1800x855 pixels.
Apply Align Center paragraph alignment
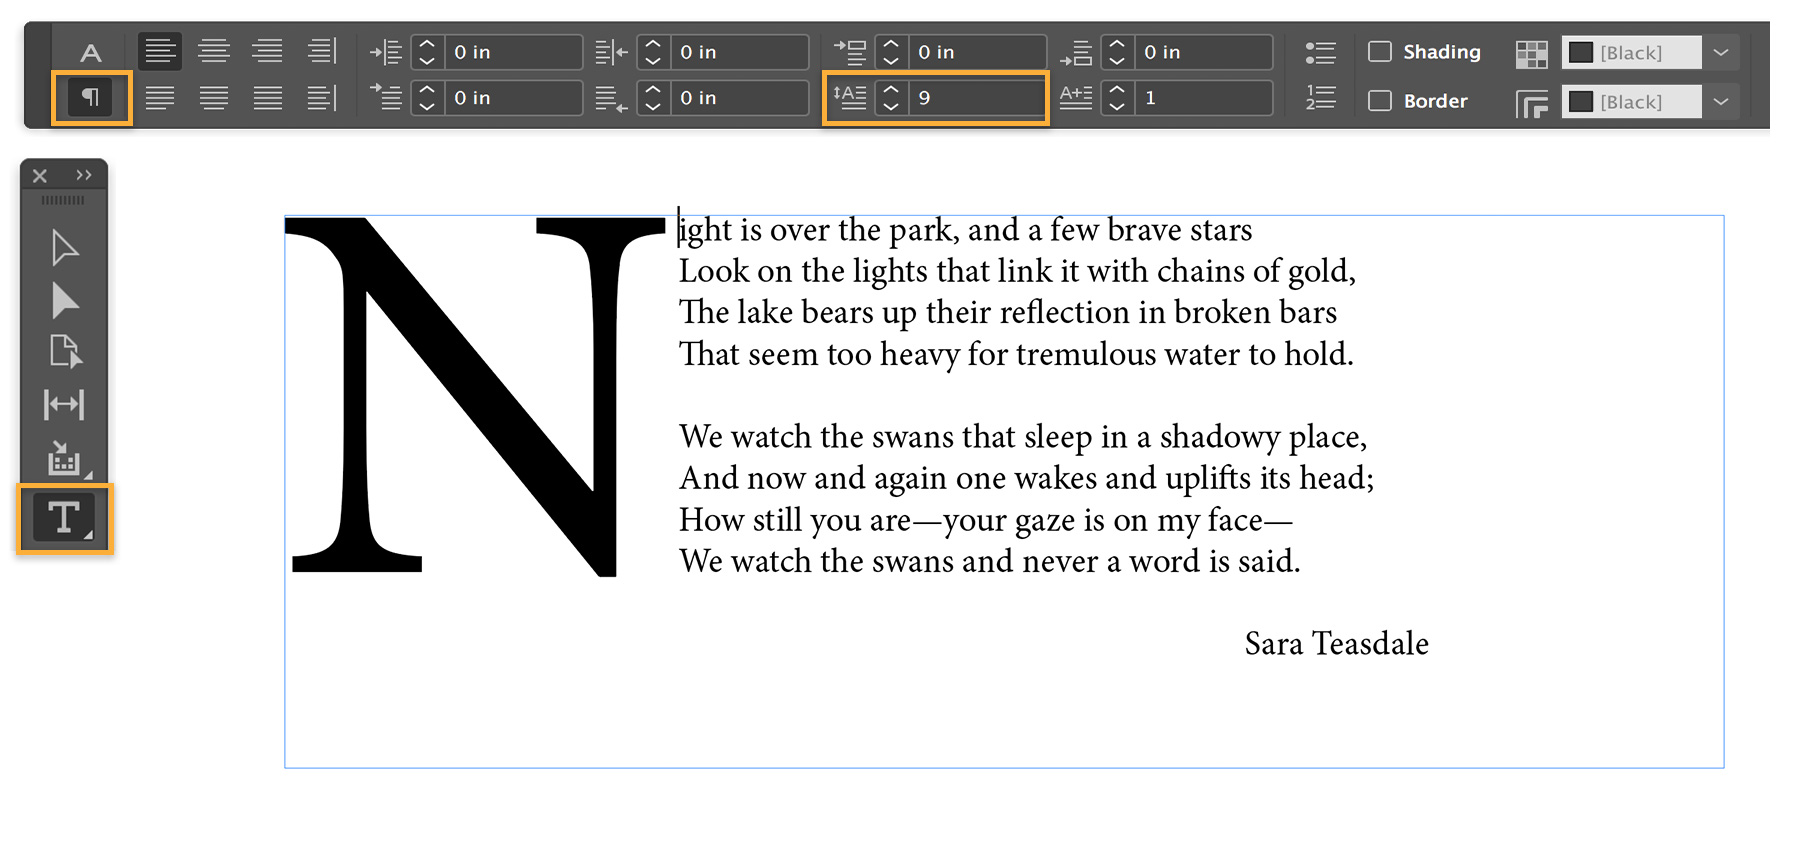tap(214, 51)
